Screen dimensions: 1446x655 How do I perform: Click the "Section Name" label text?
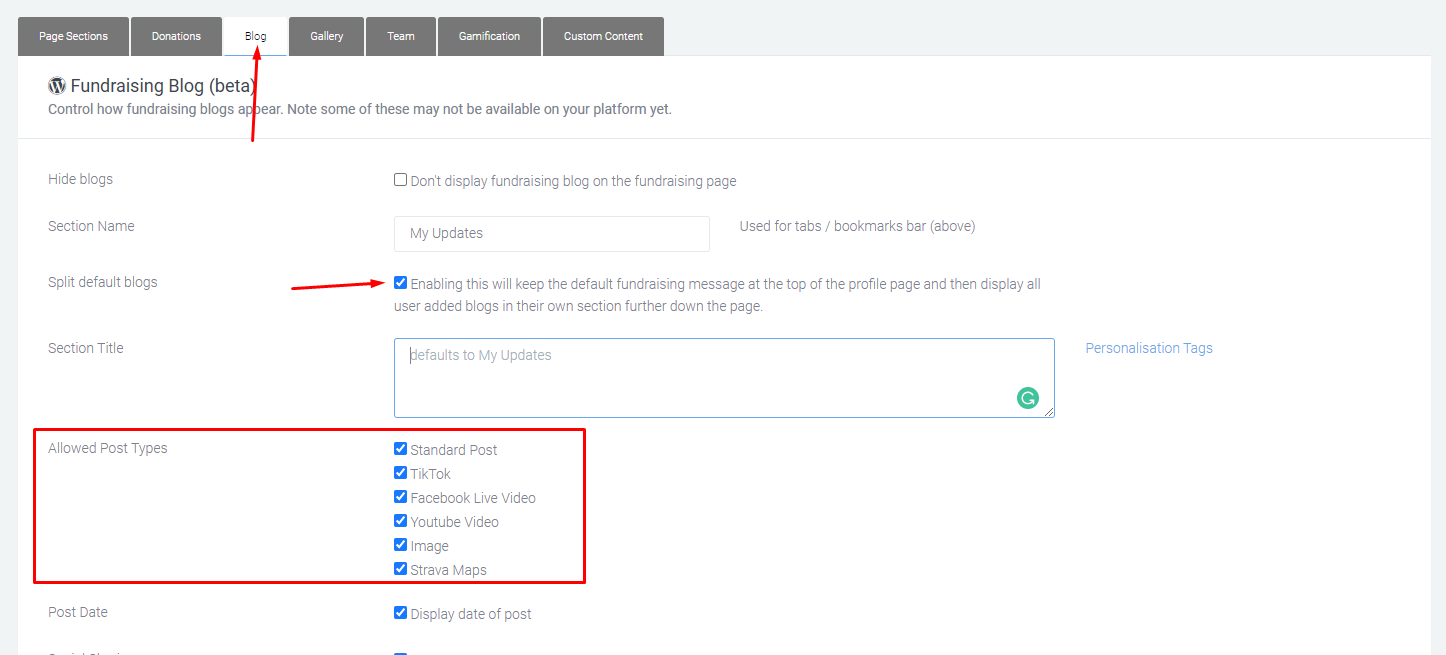91,226
